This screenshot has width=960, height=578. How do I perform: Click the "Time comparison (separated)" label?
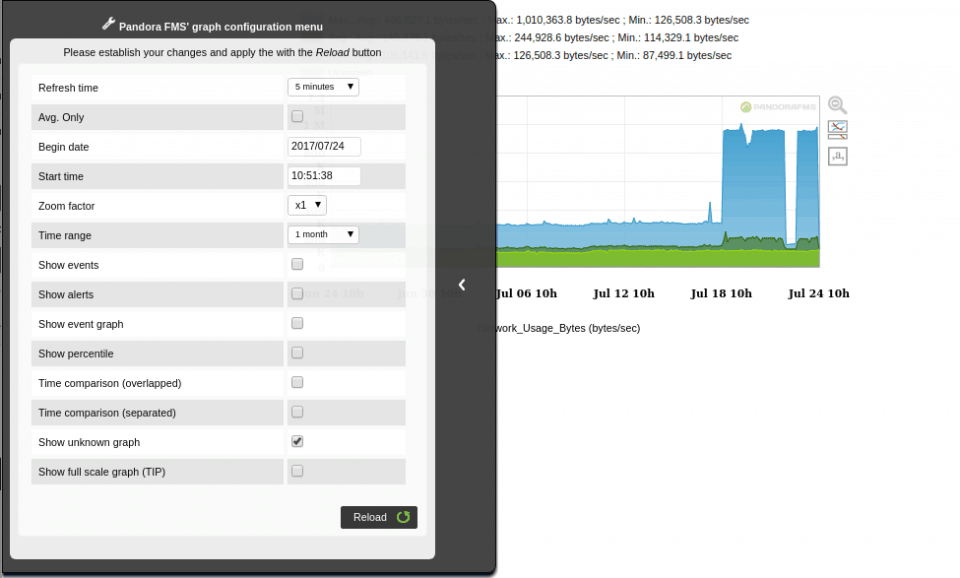tap(107, 413)
